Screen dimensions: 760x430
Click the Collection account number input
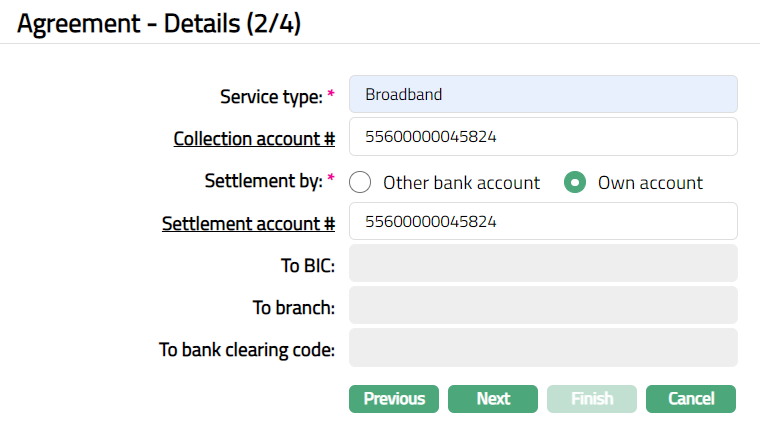coord(543,137)
